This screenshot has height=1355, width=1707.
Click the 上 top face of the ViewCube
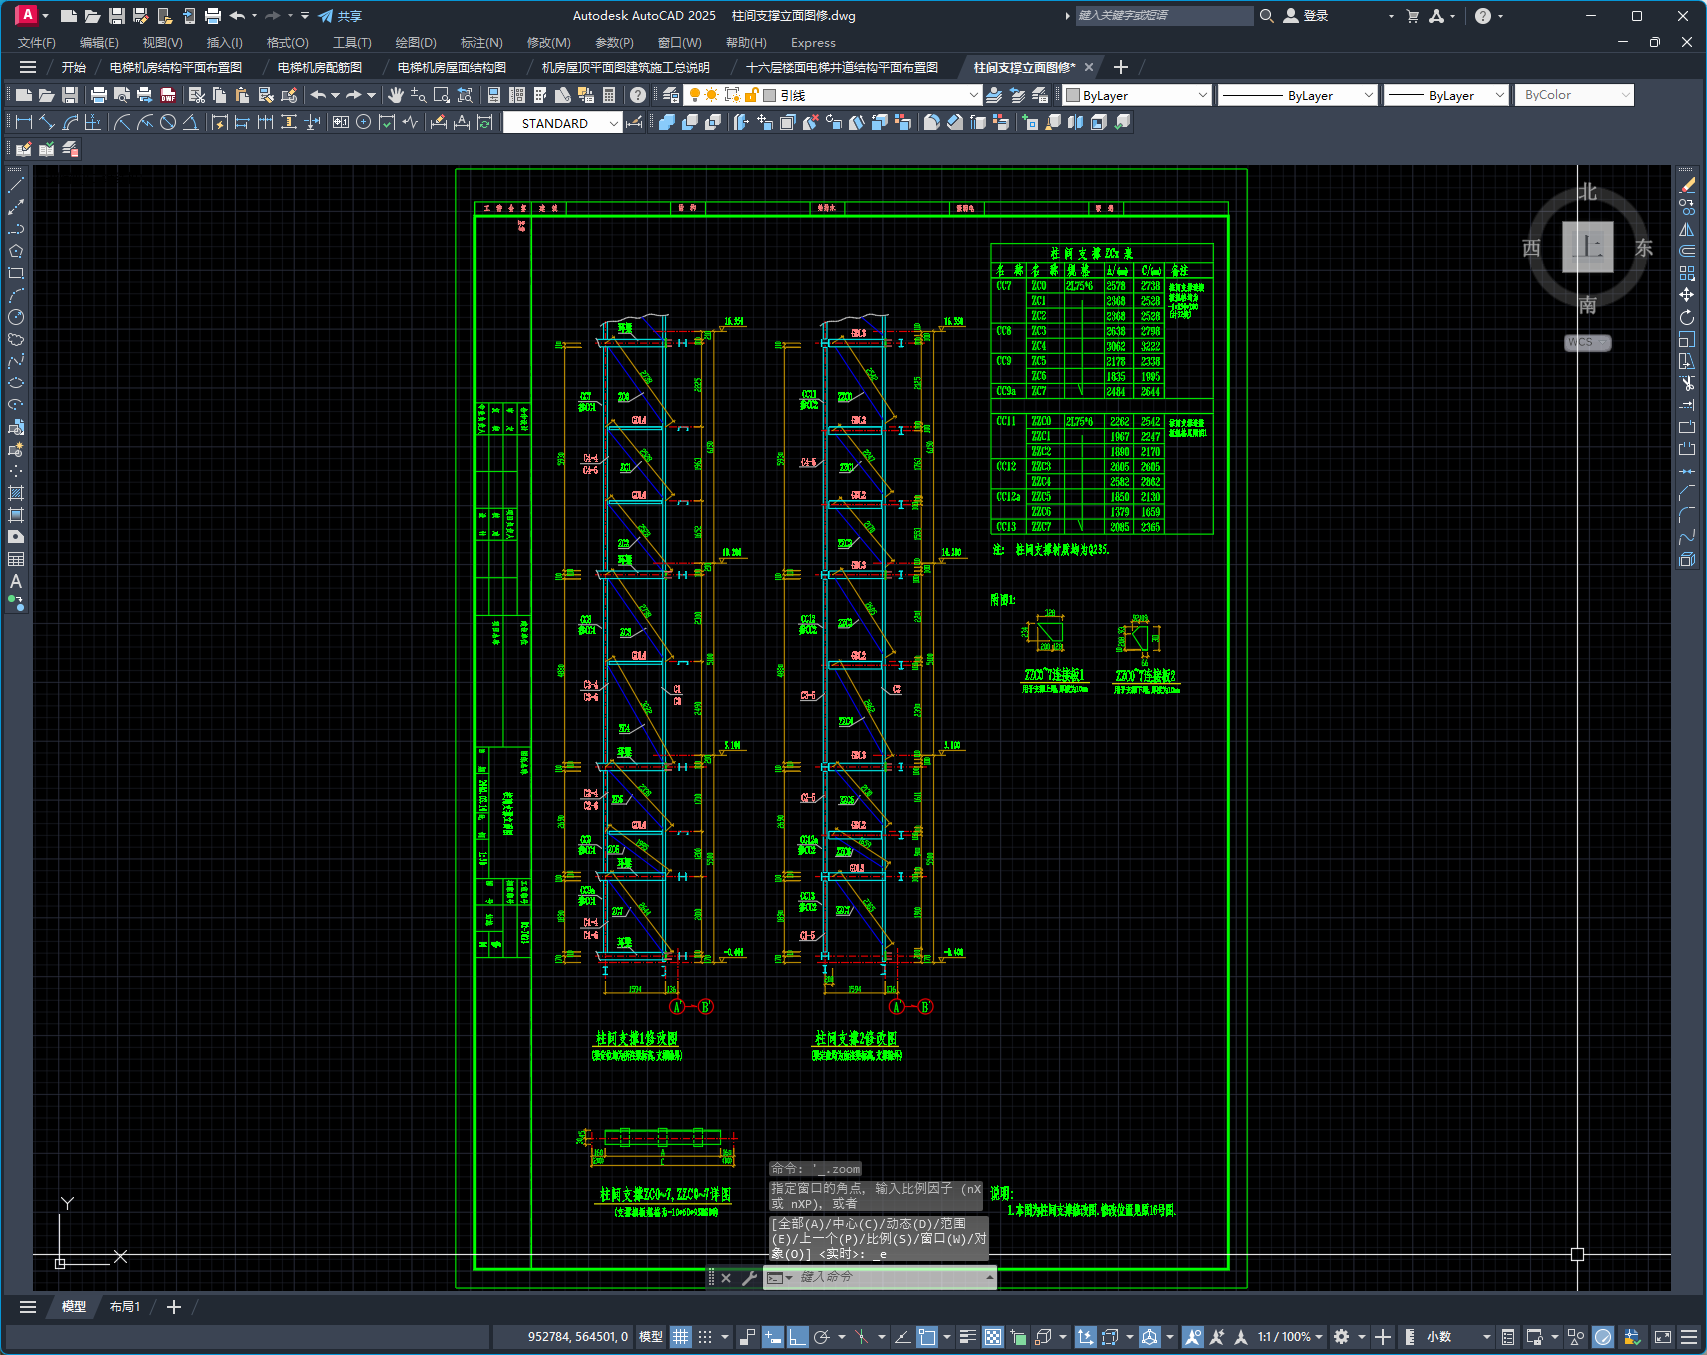point(1588,247)
